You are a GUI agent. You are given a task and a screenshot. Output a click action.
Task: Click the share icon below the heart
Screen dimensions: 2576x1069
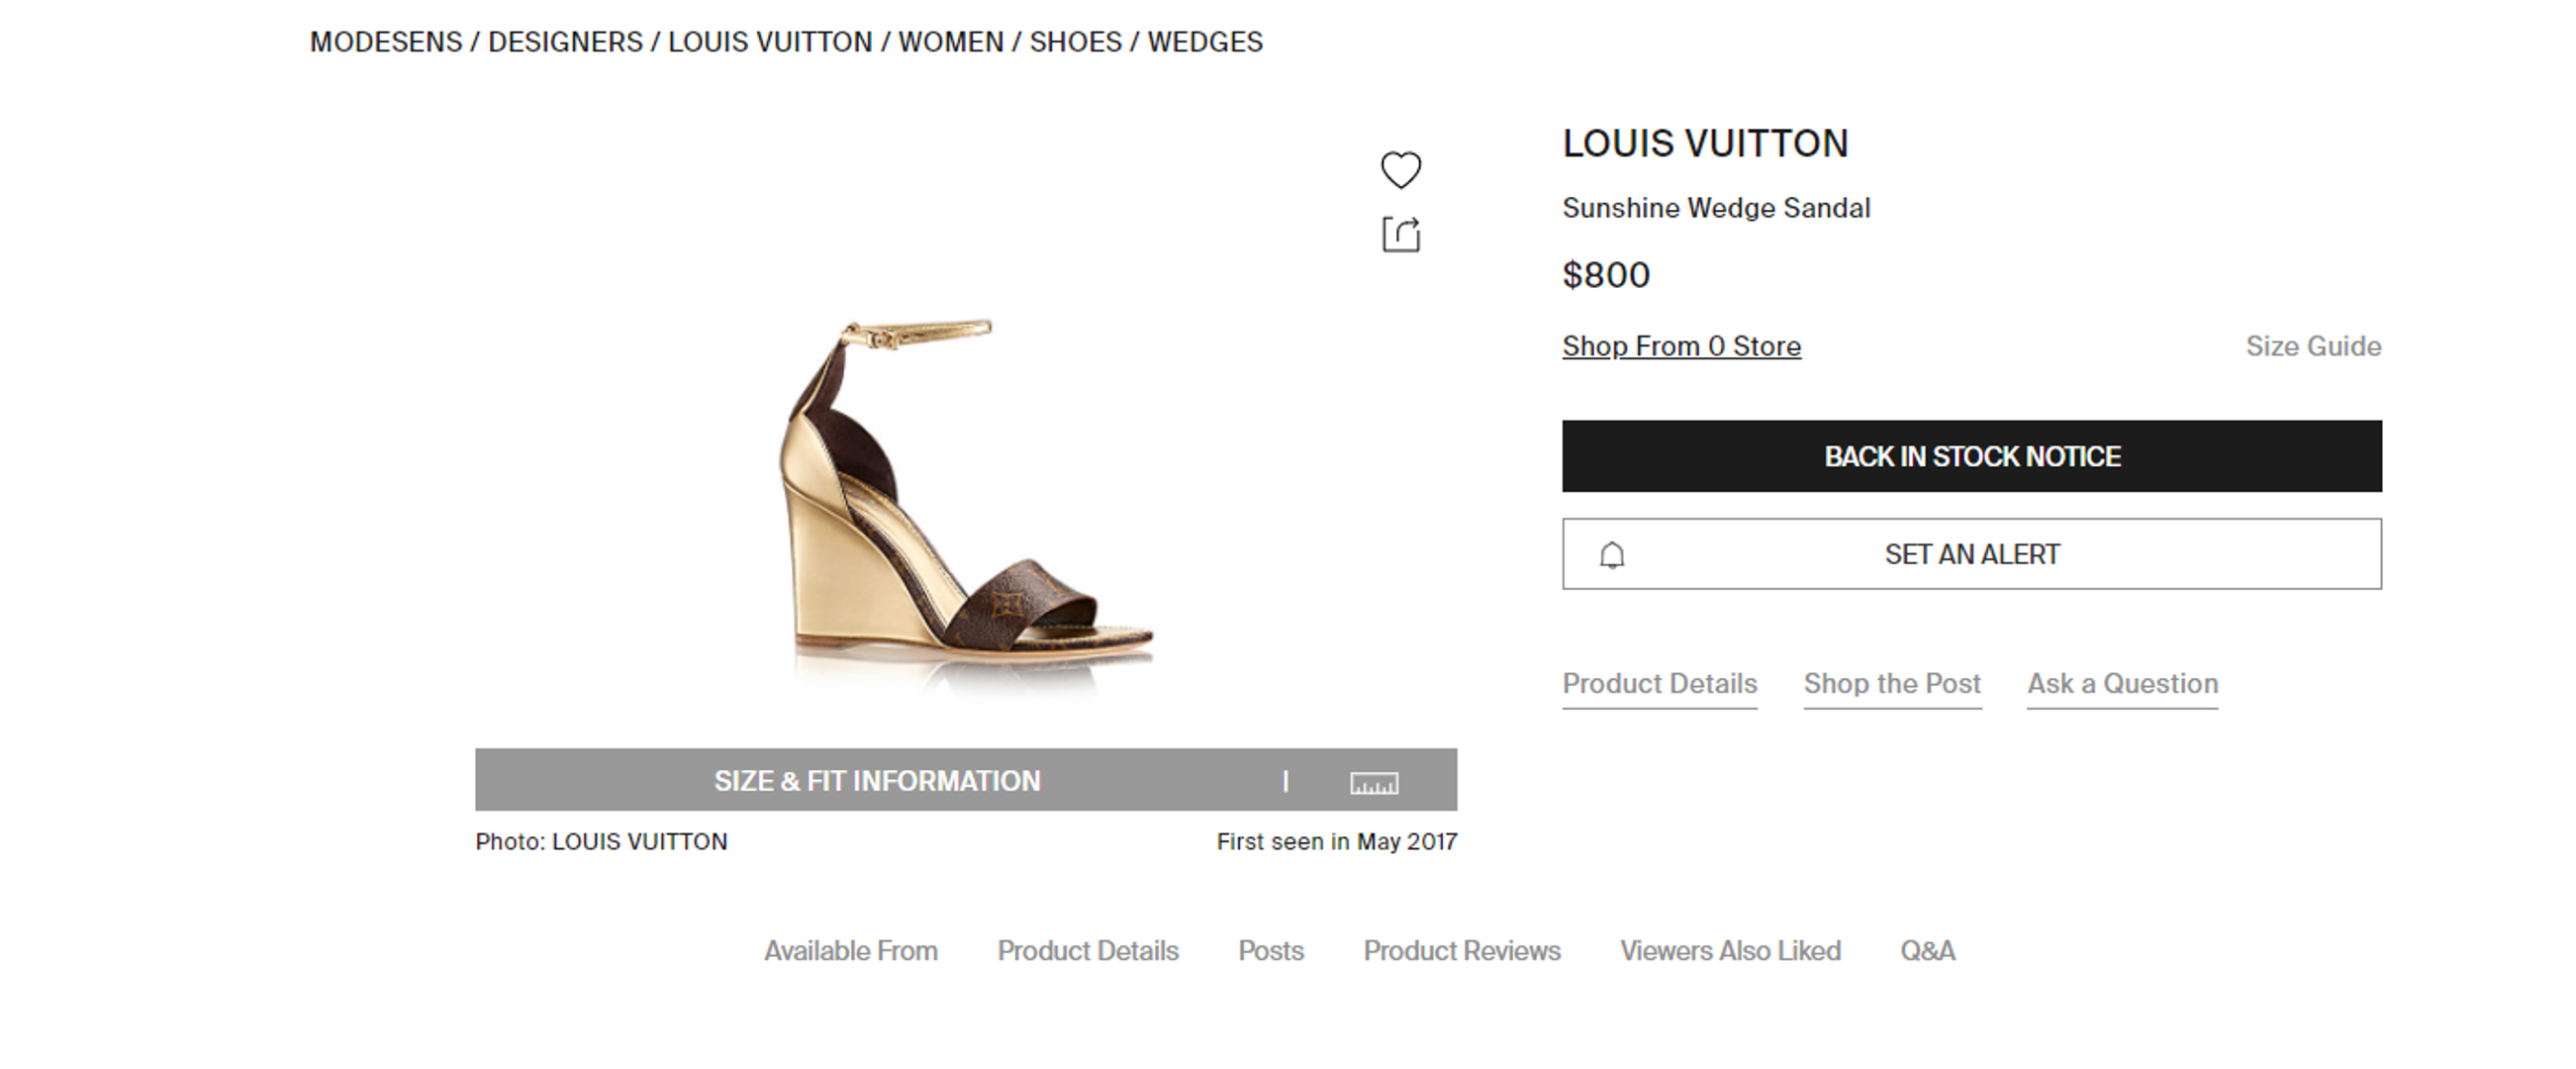[x=1400, y=235]
